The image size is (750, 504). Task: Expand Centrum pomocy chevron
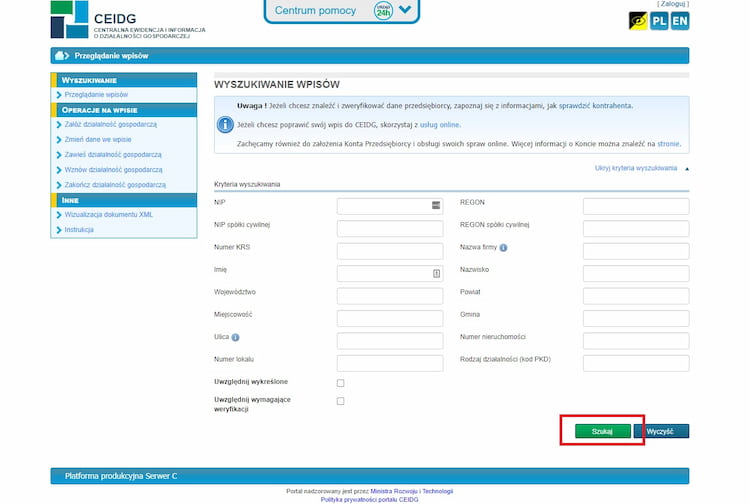(405, 9)
